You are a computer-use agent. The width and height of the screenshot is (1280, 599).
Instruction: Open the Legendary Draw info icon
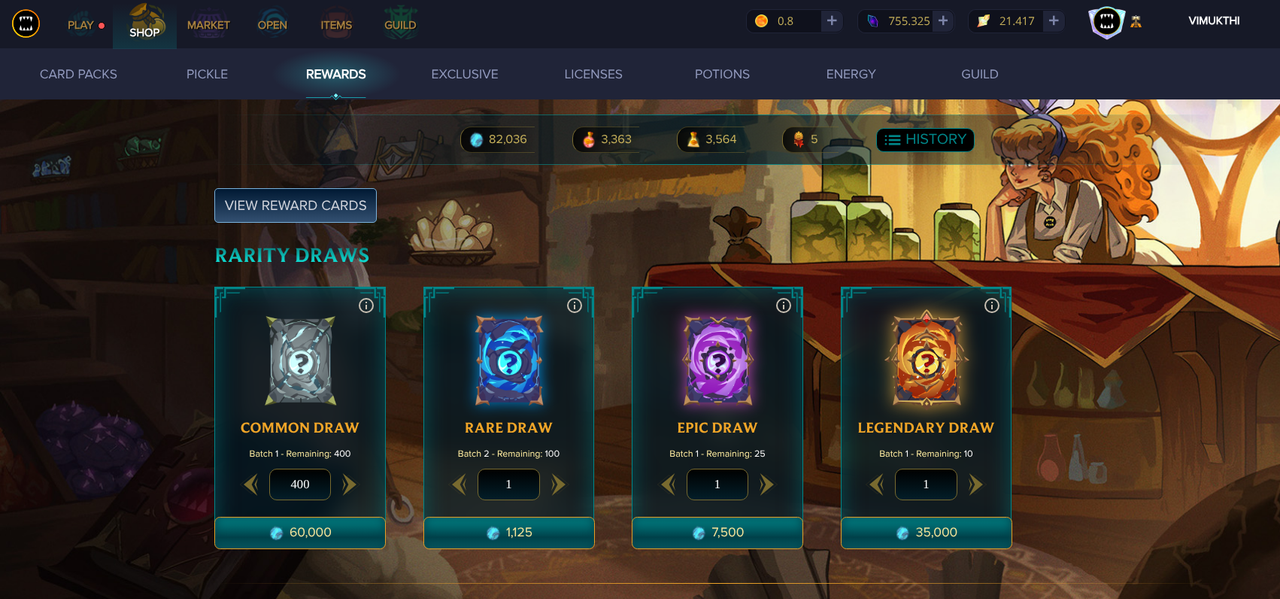point(992,305)
